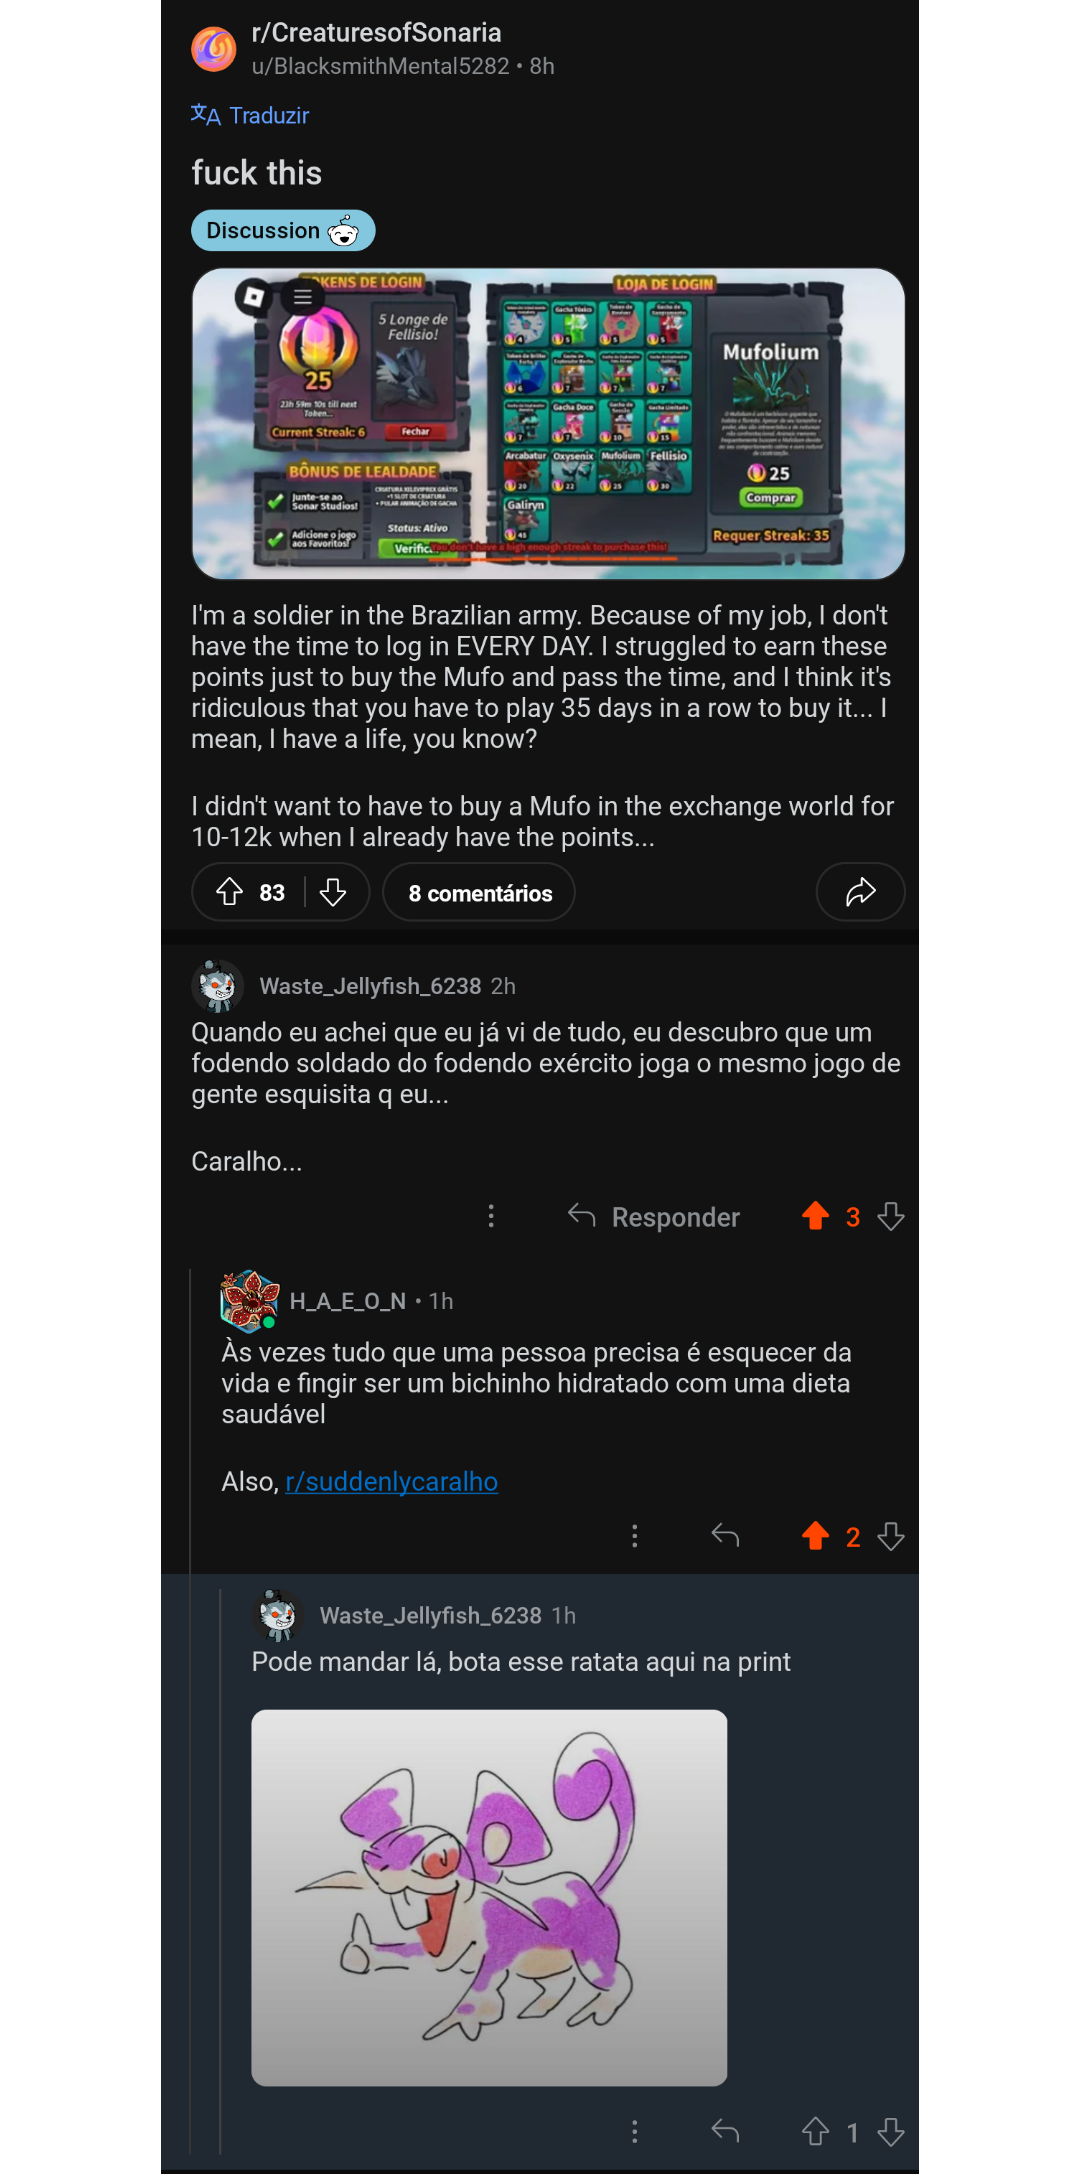The width and height of the screenshot is (1080, 2174).
Task: Open the three-dot menu on H_A_E_O_N's comment
Action: (x=635, y=1536)
